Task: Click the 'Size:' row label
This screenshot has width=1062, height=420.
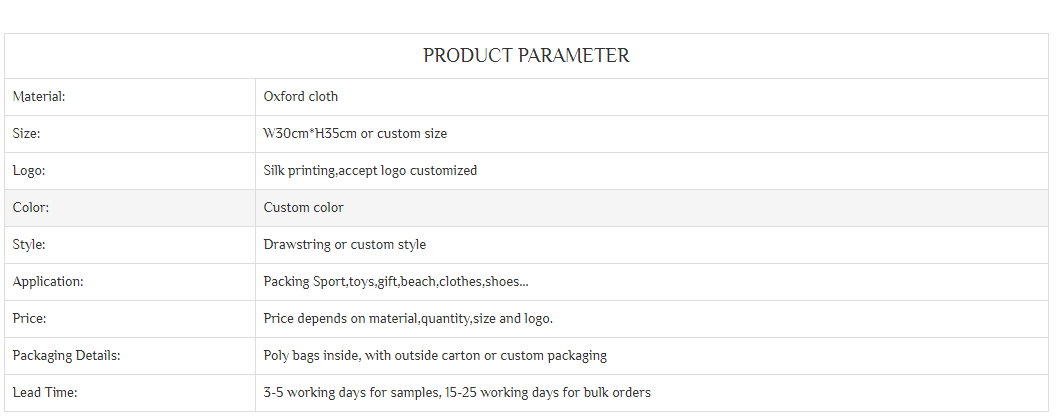Action: 26,134
